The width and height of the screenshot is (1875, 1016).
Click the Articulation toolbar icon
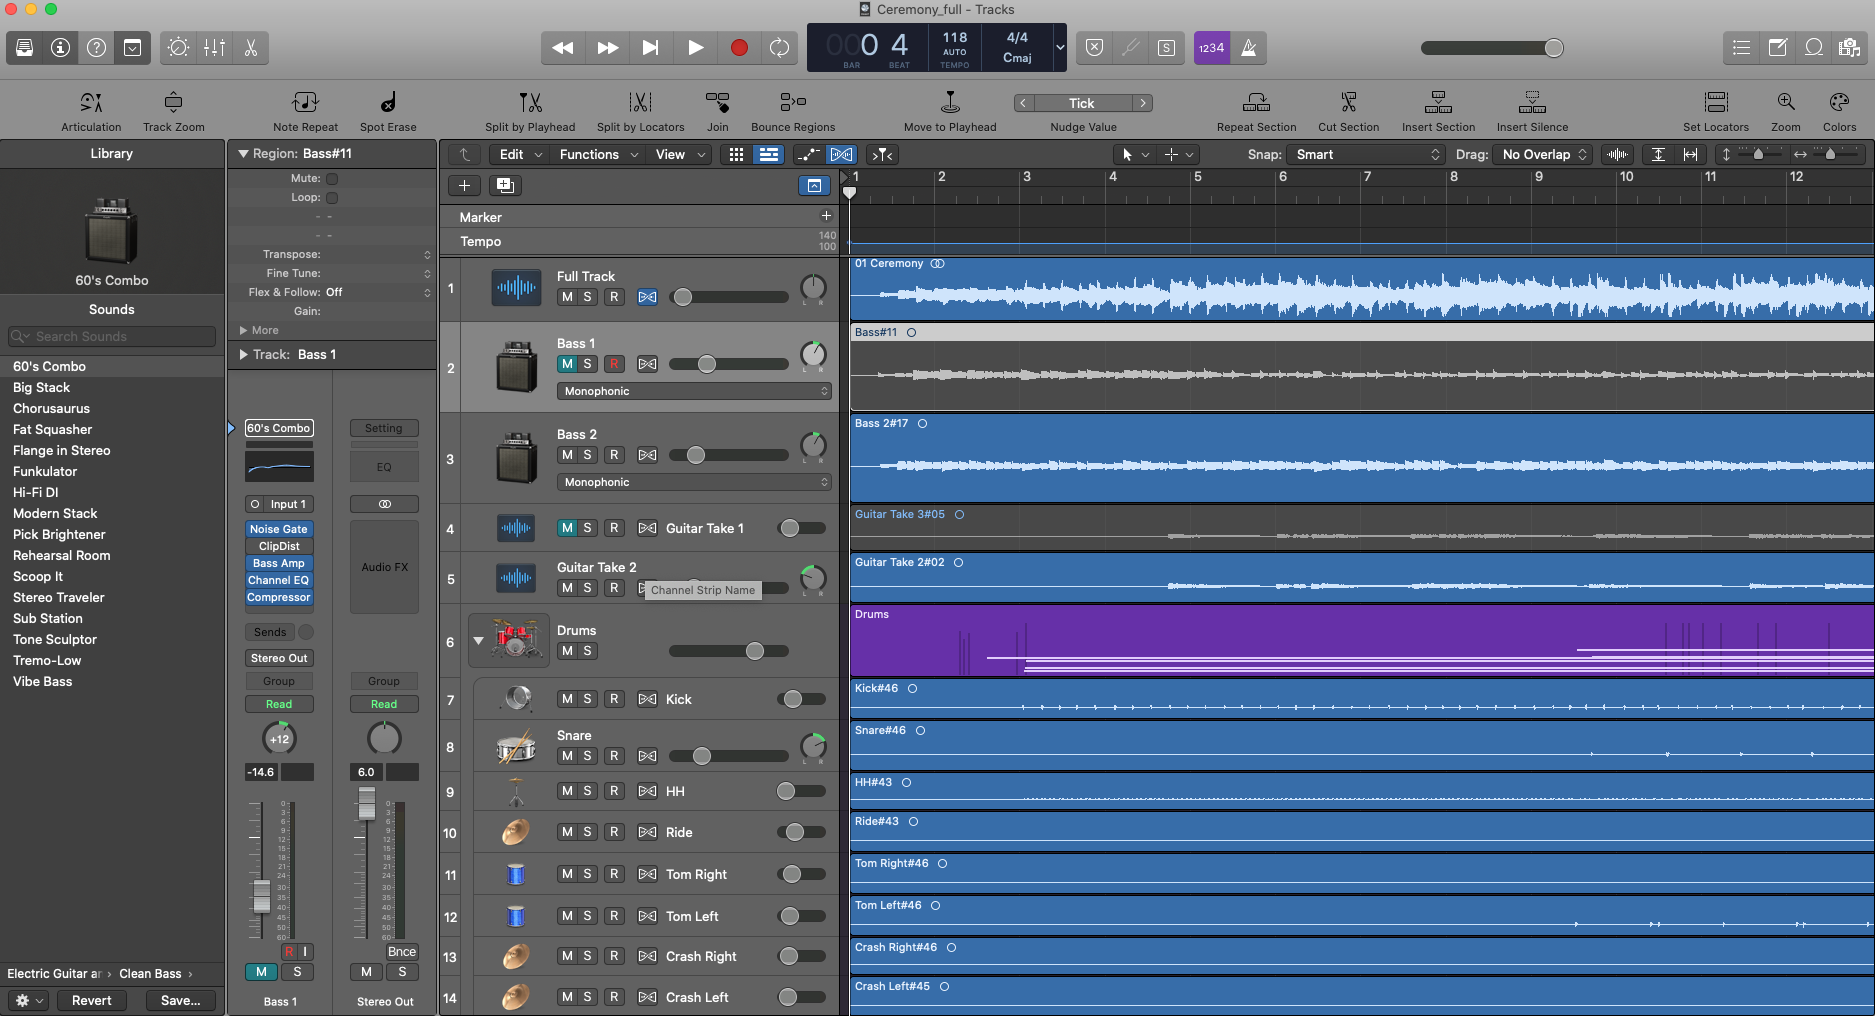(x=91, y=111)
